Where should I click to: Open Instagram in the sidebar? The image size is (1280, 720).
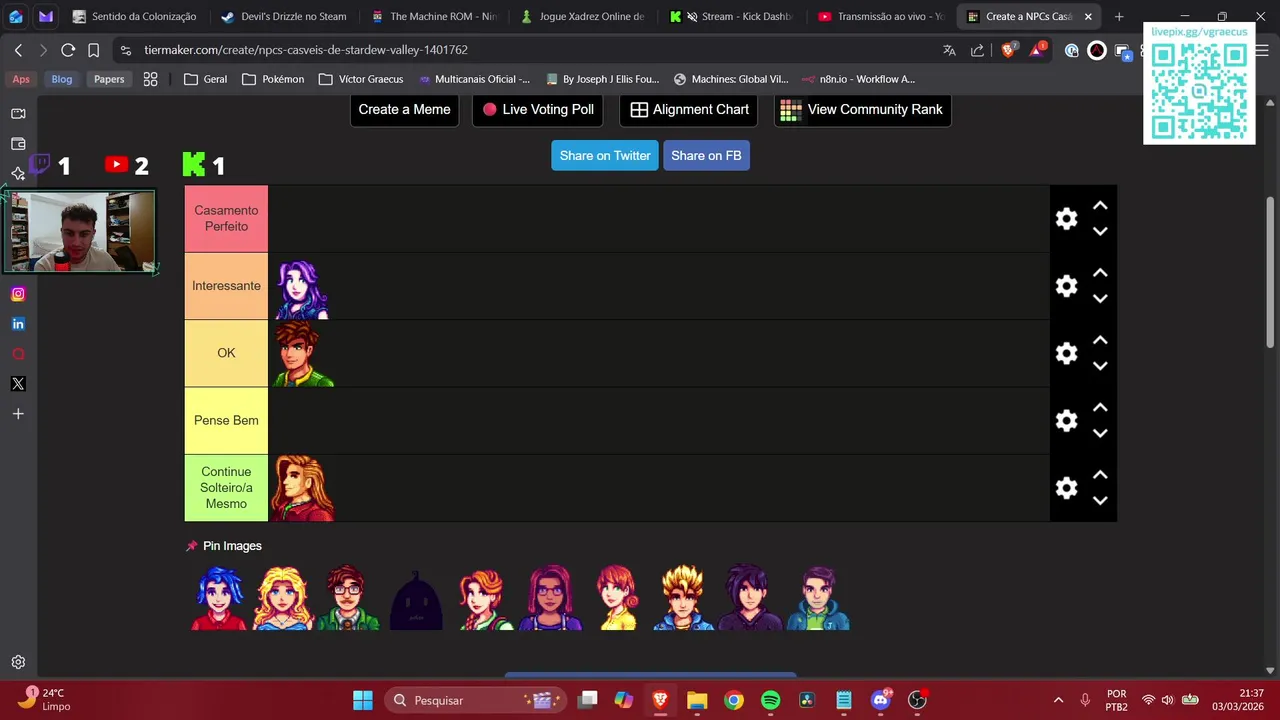[x=18, y=294]
